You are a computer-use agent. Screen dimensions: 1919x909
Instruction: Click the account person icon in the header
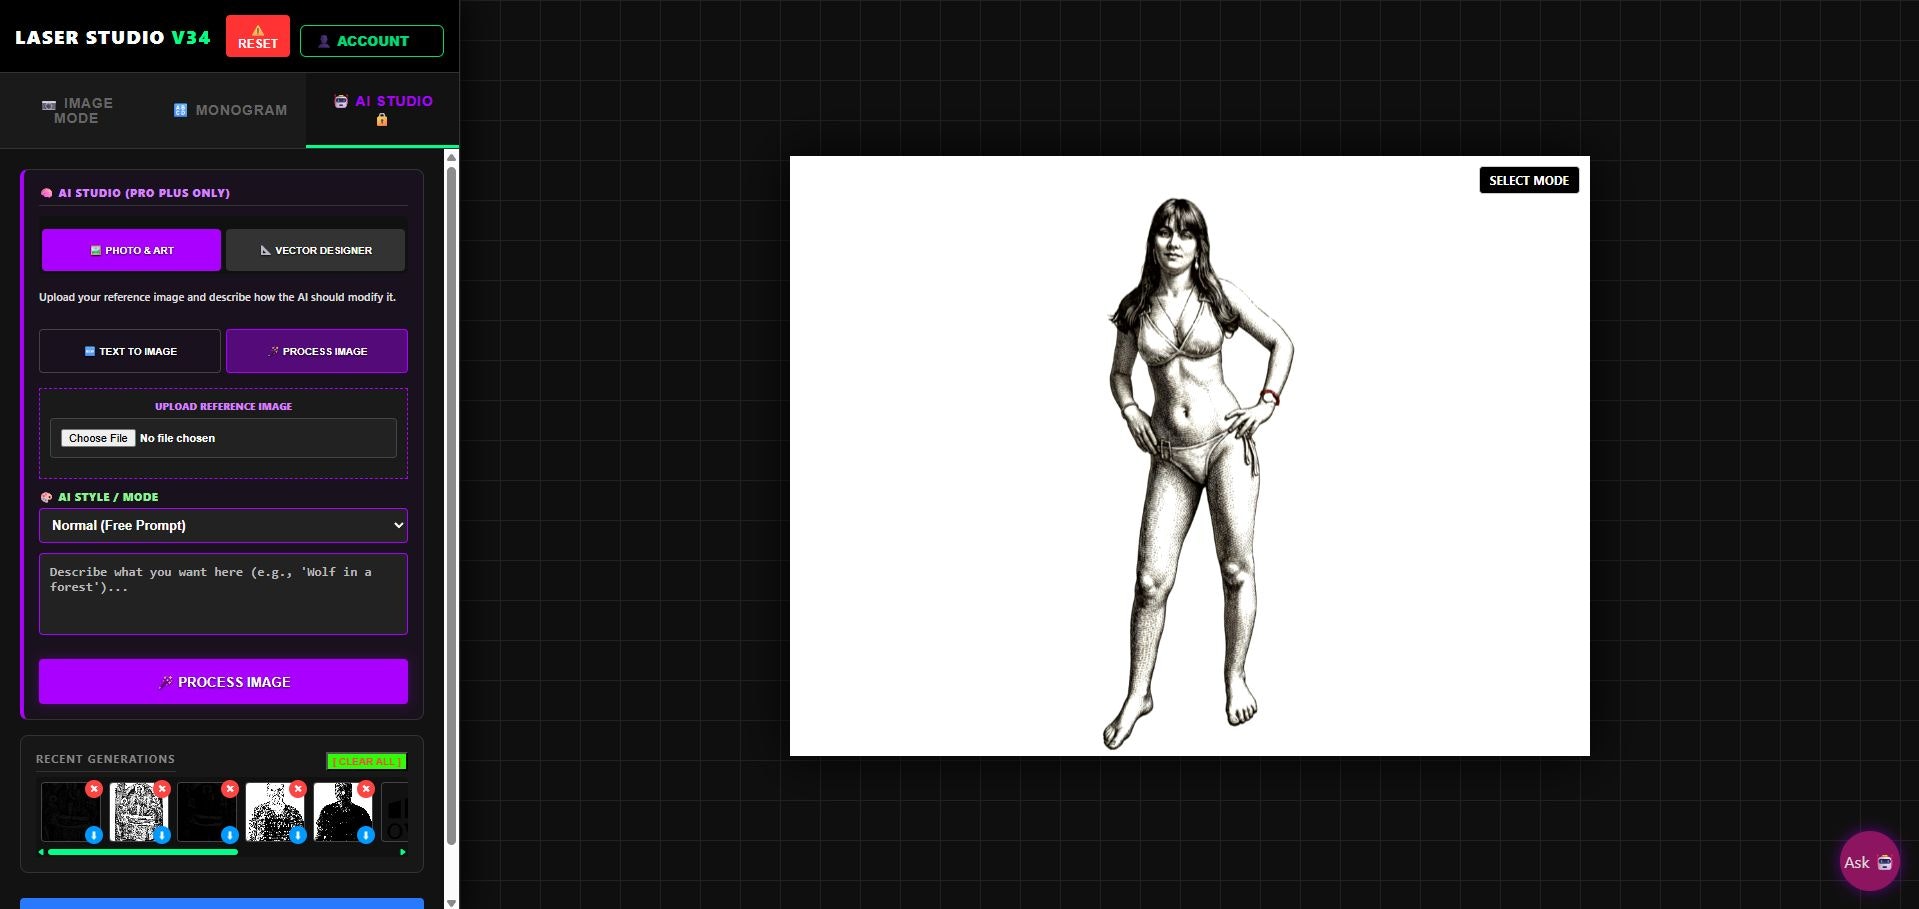tap(323, 40)
